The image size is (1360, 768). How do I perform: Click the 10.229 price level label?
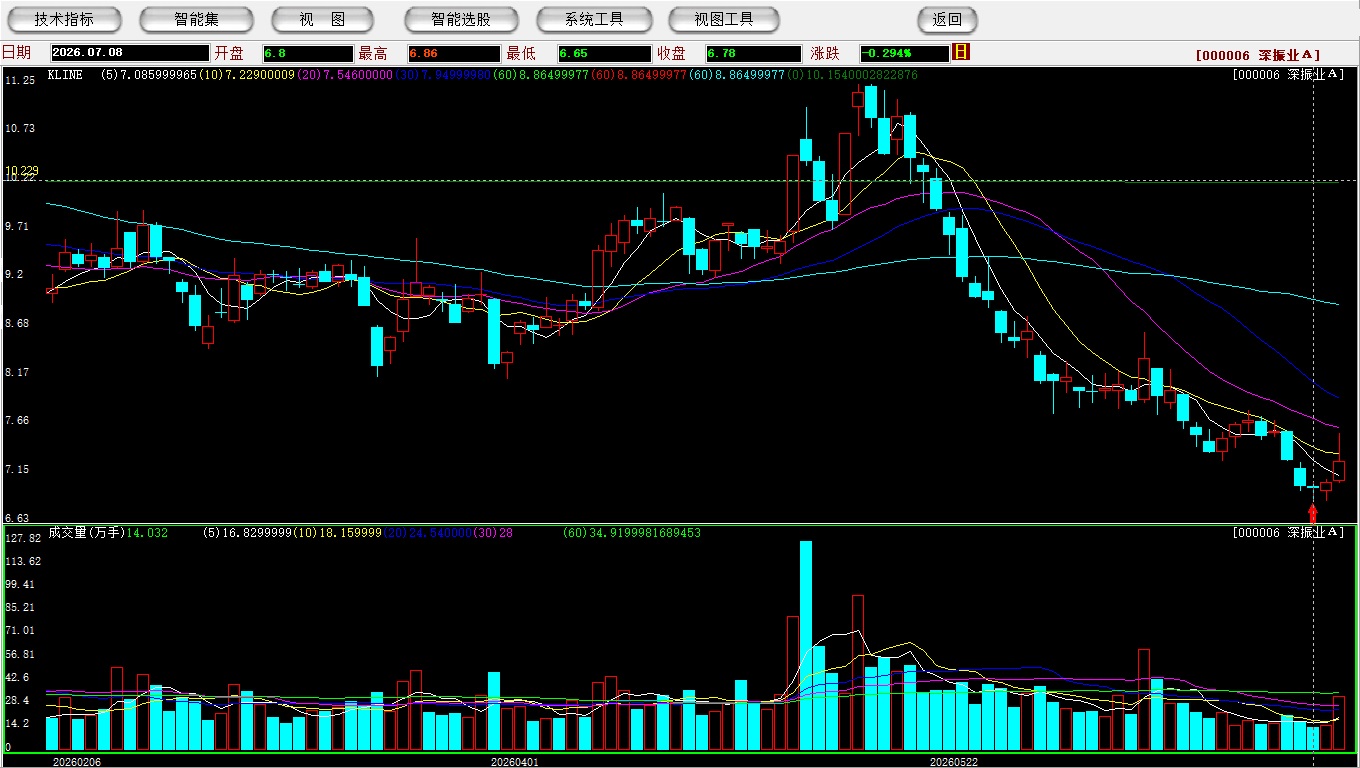[21, 171]
